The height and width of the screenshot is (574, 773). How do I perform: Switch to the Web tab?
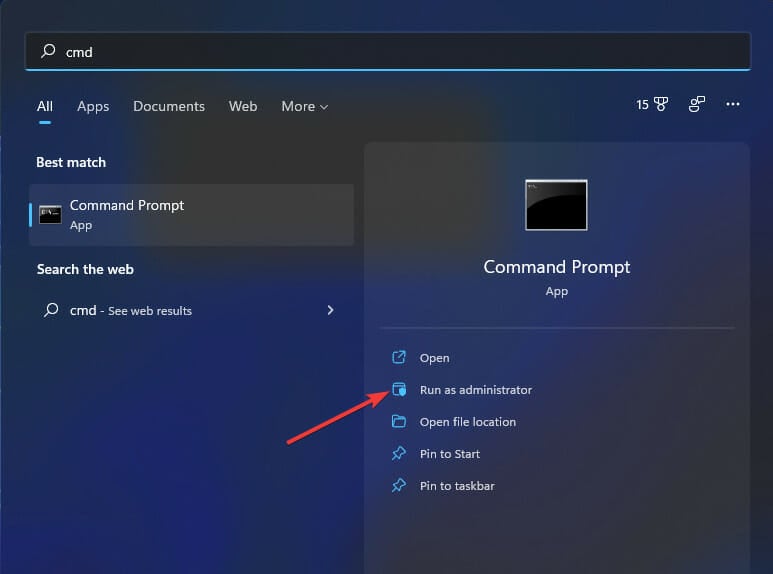coord(243,106)
